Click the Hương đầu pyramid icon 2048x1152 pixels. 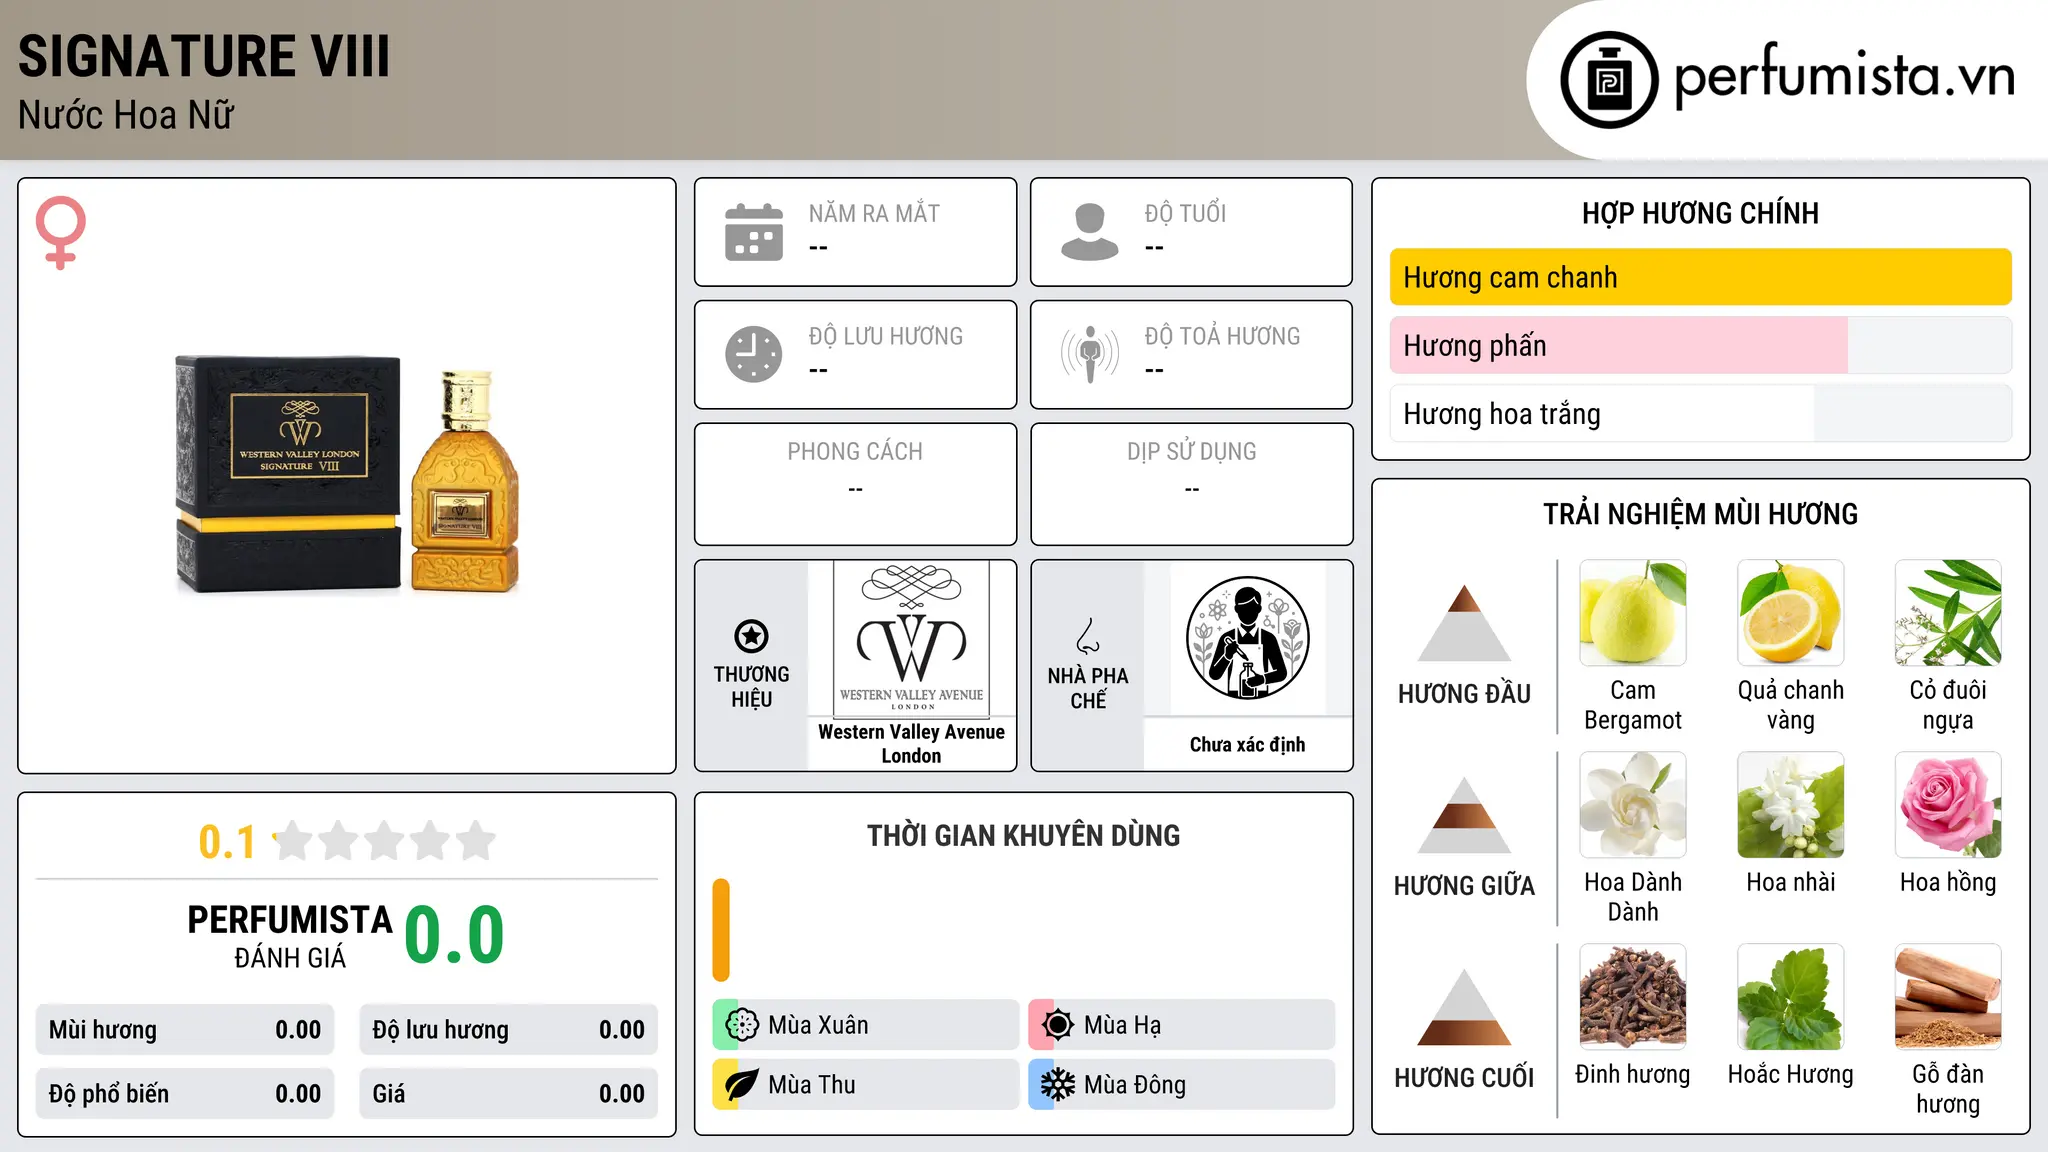pos(1464,623)
